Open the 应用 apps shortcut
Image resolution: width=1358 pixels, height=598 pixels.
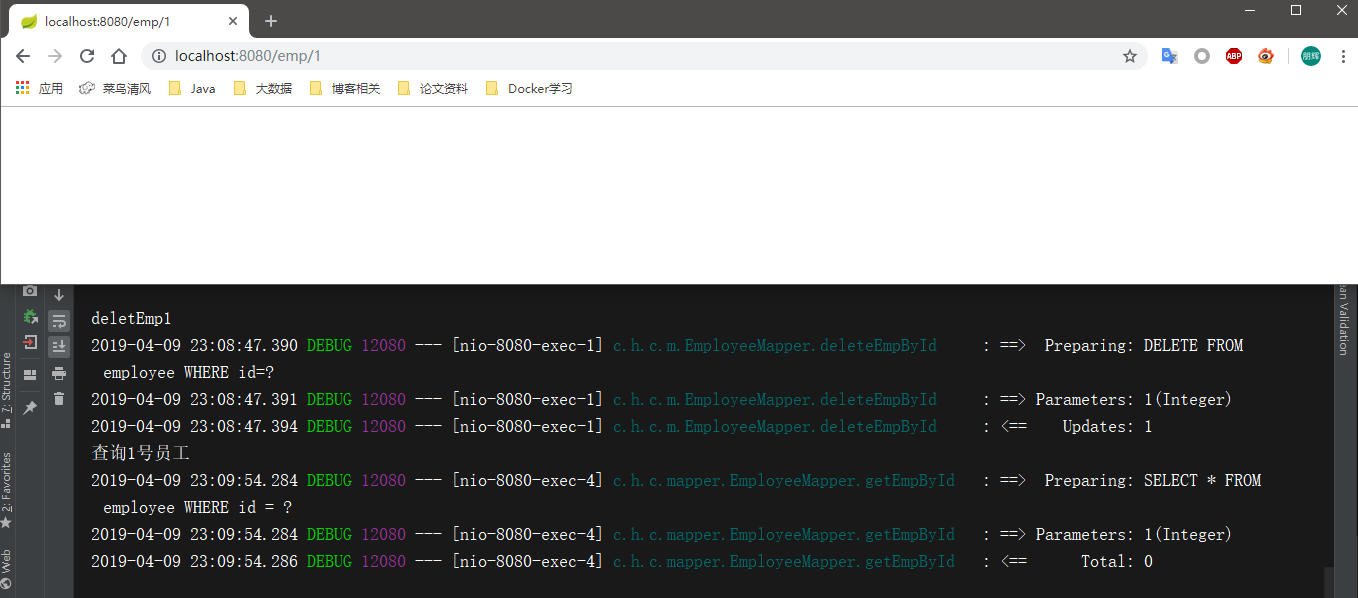tap(40, 88)
